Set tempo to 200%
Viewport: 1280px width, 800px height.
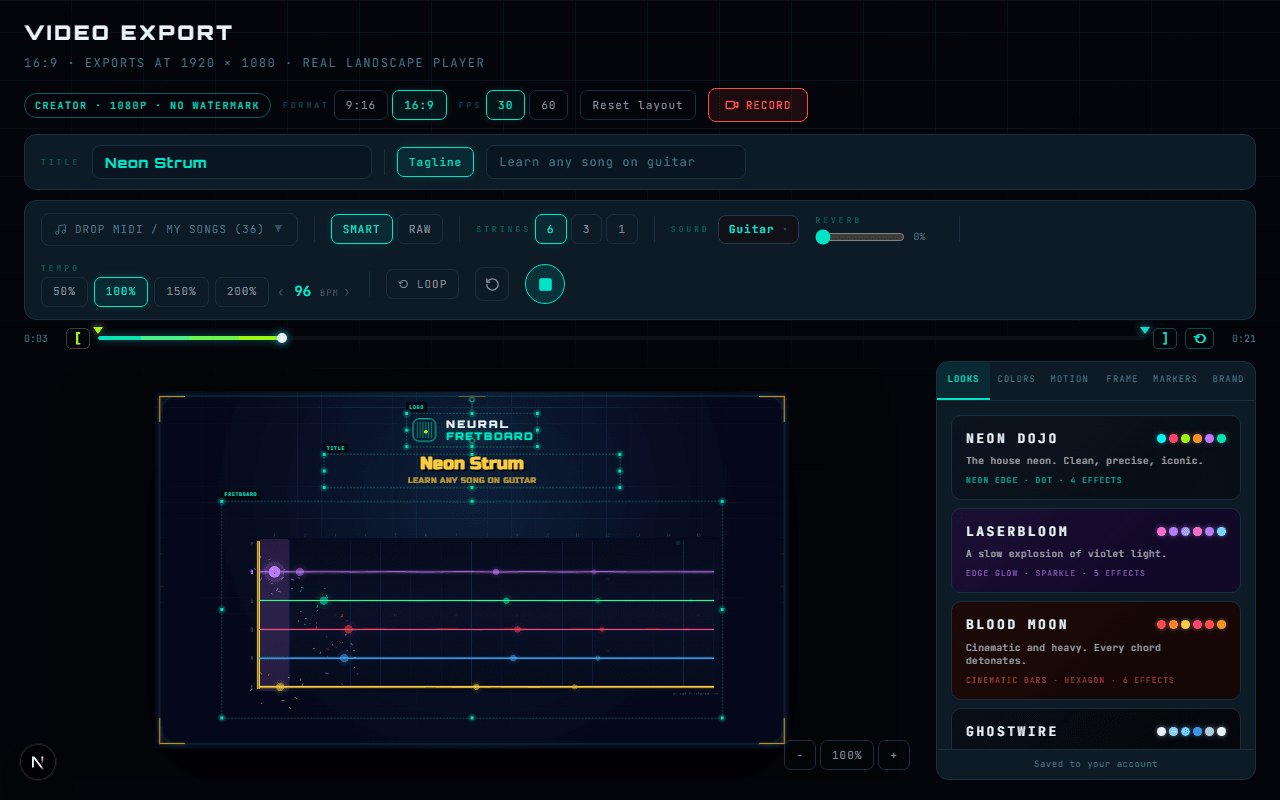coord(242,292)
